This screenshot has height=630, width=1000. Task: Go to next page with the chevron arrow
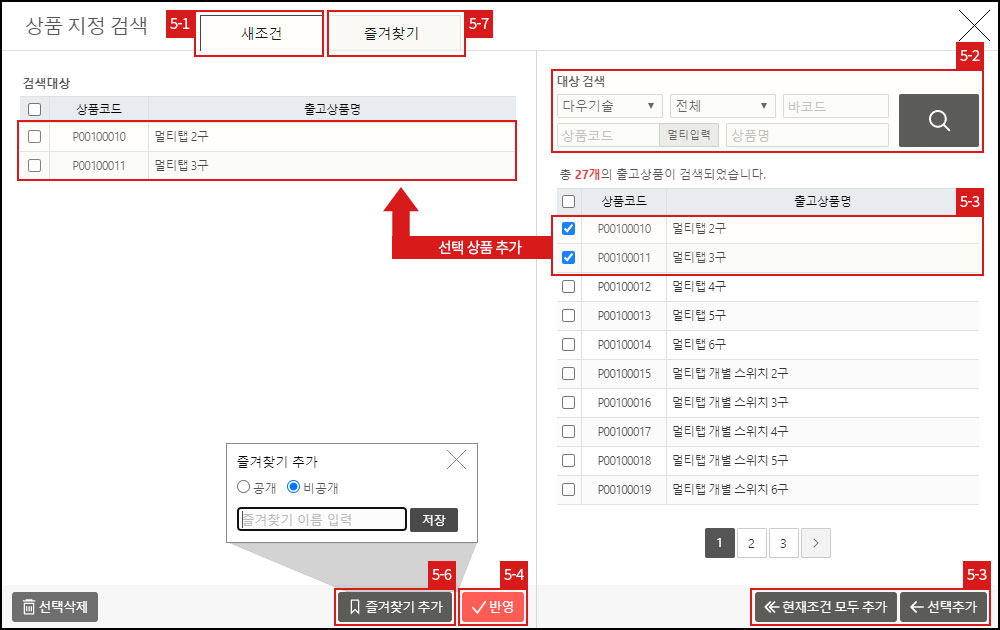815,543
